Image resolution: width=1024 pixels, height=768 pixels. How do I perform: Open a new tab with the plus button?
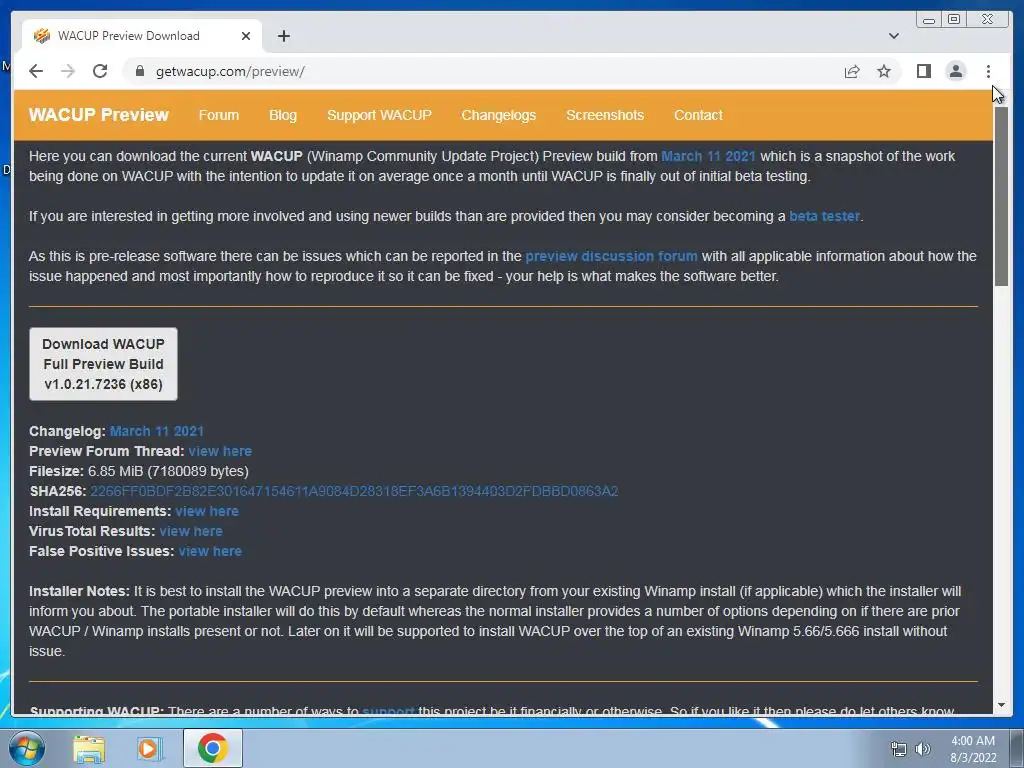[283, 36]
